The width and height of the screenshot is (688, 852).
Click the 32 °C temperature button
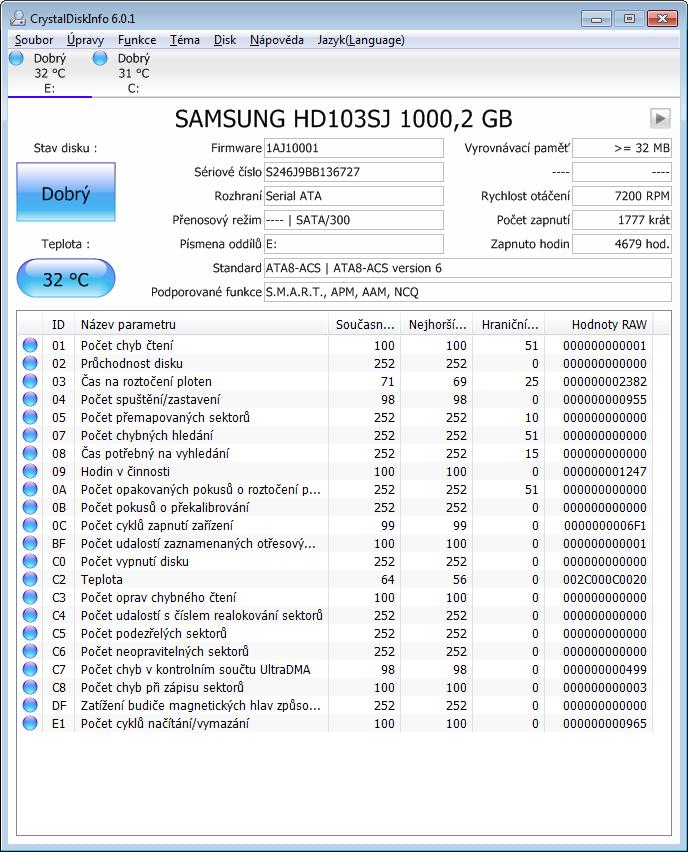tap(66, 278)
